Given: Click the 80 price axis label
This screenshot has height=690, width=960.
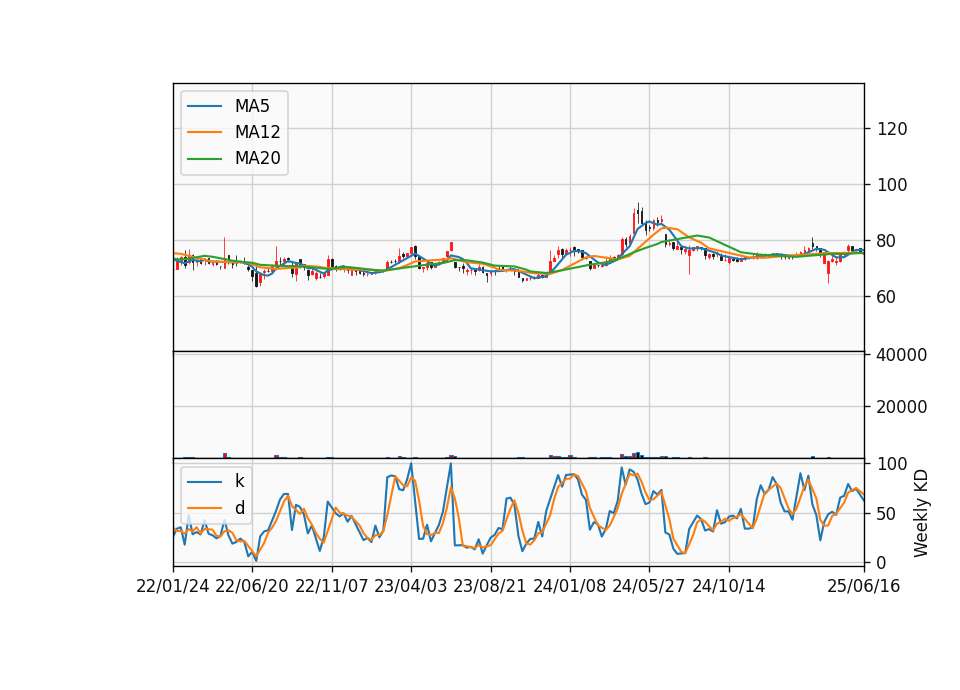Looking at the screenshot, I should (x=887, y=241).
